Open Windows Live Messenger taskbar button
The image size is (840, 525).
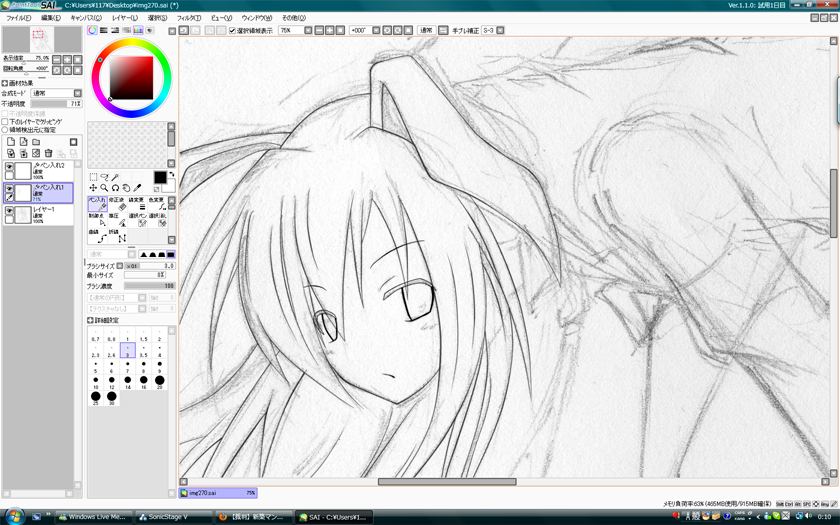[92, 517]
